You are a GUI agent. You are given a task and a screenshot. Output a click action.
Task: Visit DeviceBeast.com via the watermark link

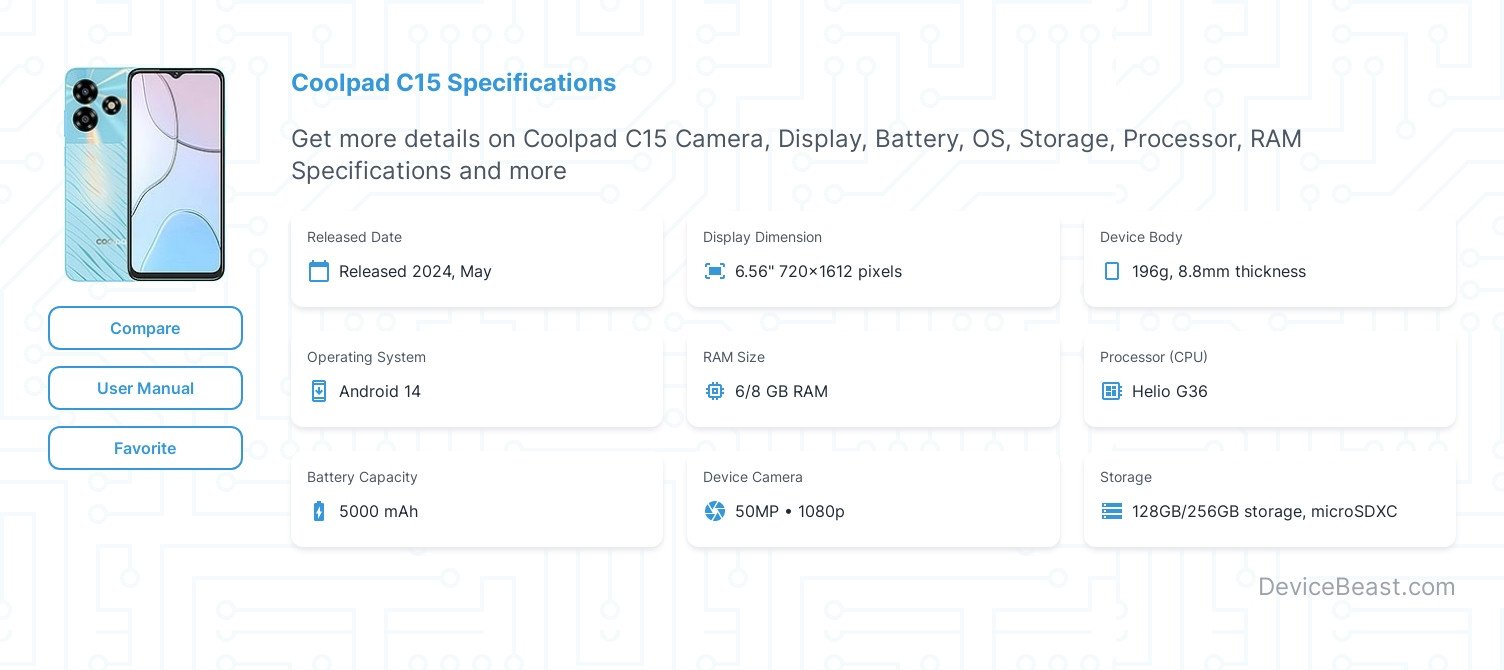1356,587
